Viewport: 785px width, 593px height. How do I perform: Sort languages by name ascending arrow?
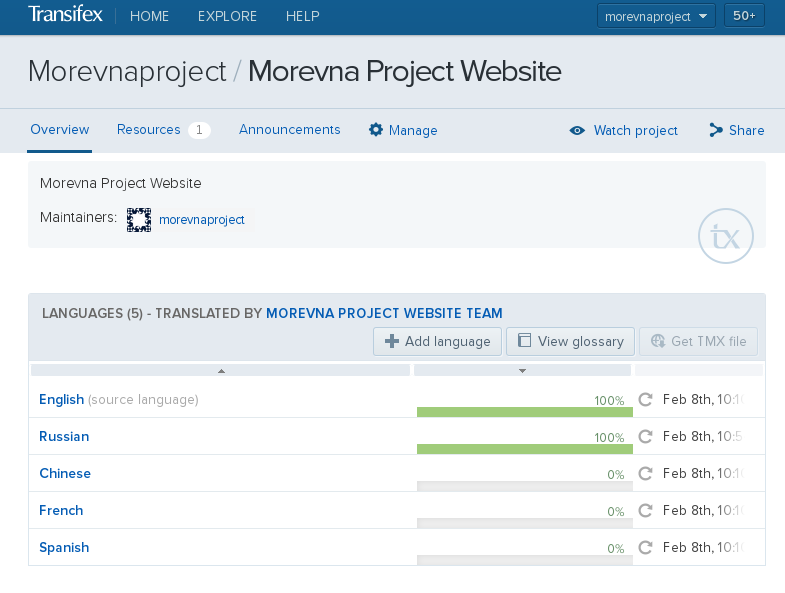click(221, 371)
